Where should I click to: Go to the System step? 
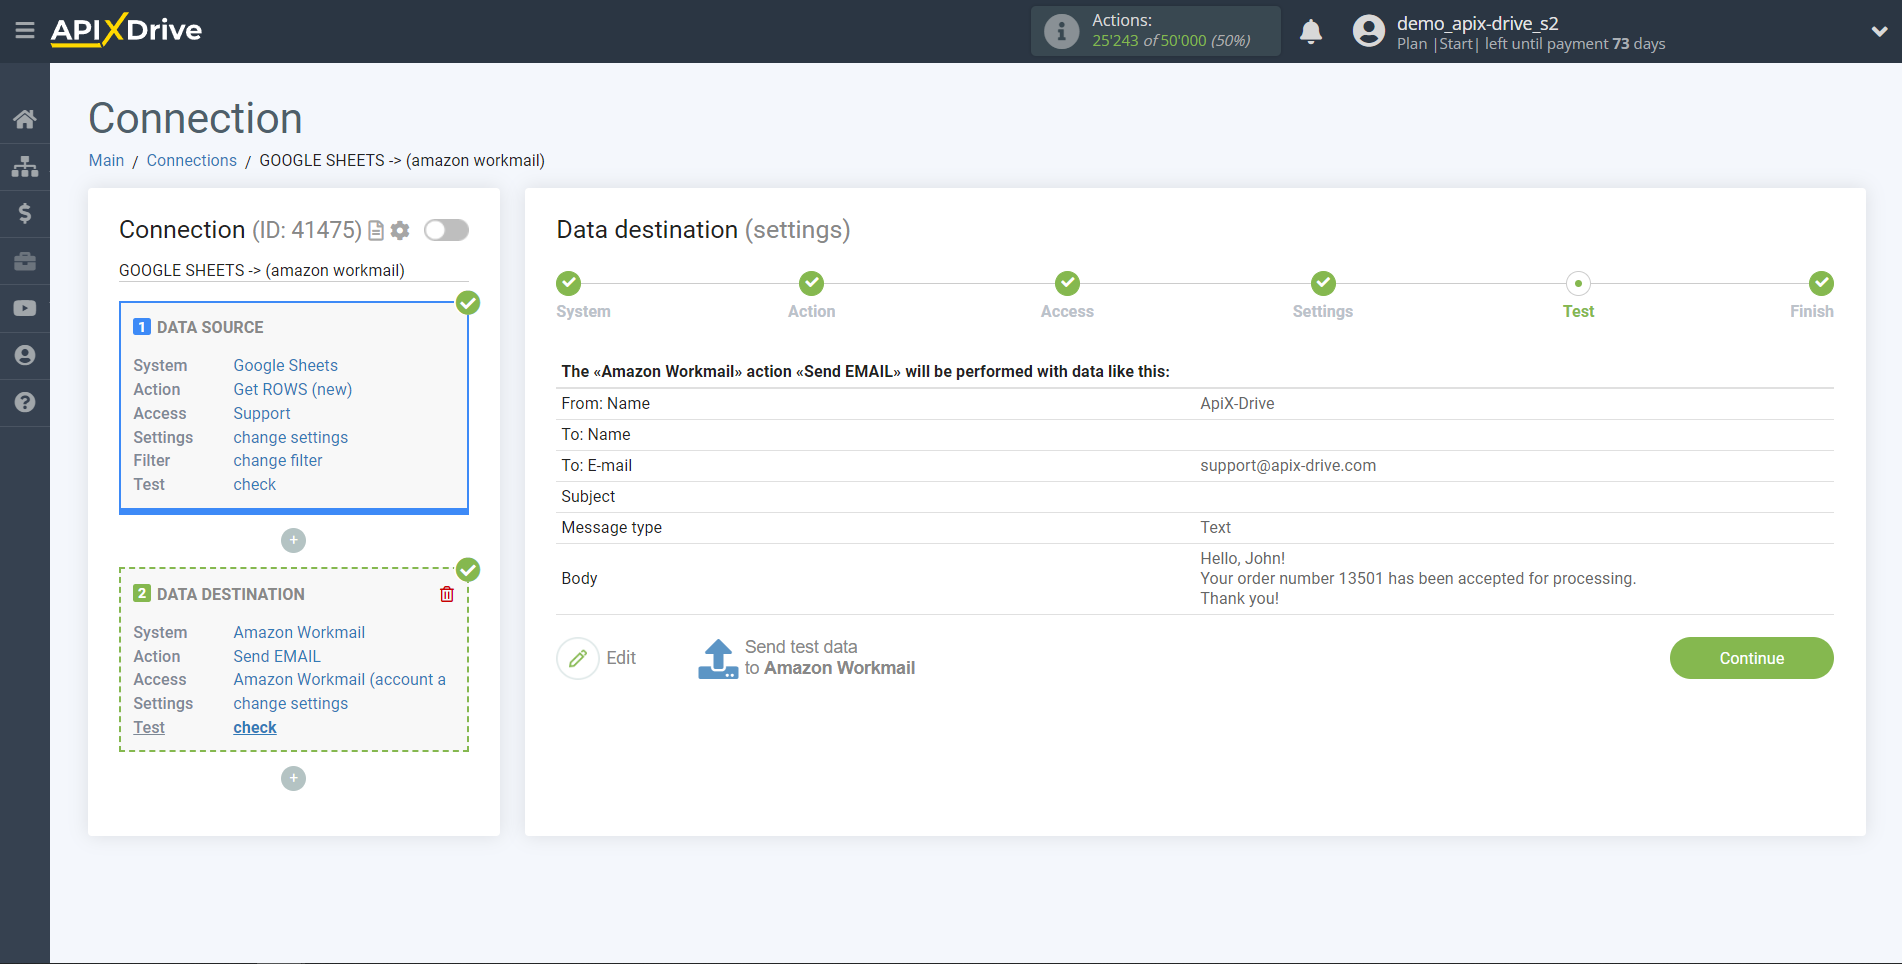[x=569, y=283]
